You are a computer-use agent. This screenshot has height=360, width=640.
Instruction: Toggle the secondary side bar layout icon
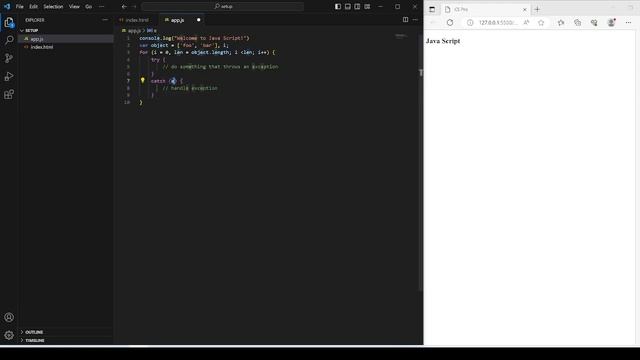pos(357,7)
